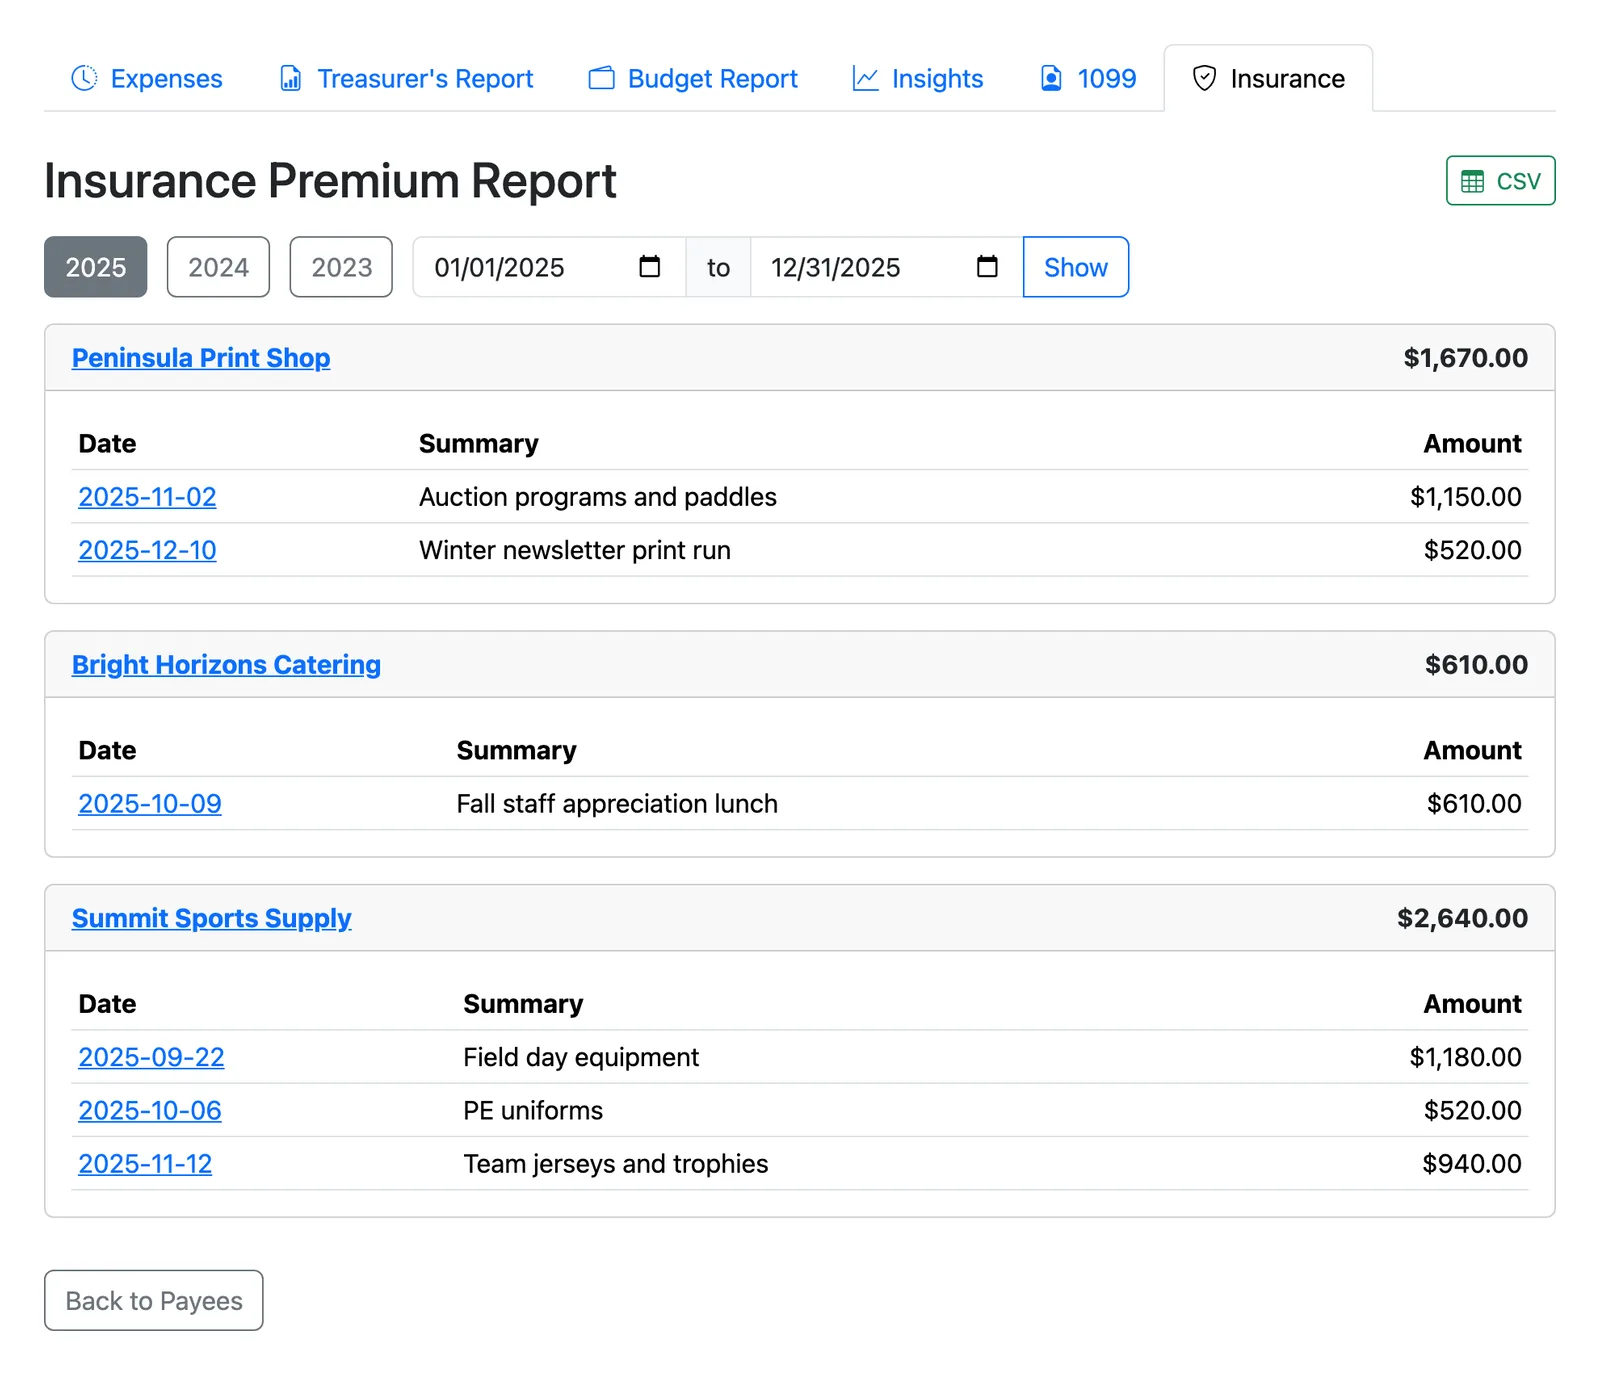Open the 2025-10-09 expense entry
1600x1375 pixels.
(150, 804)
